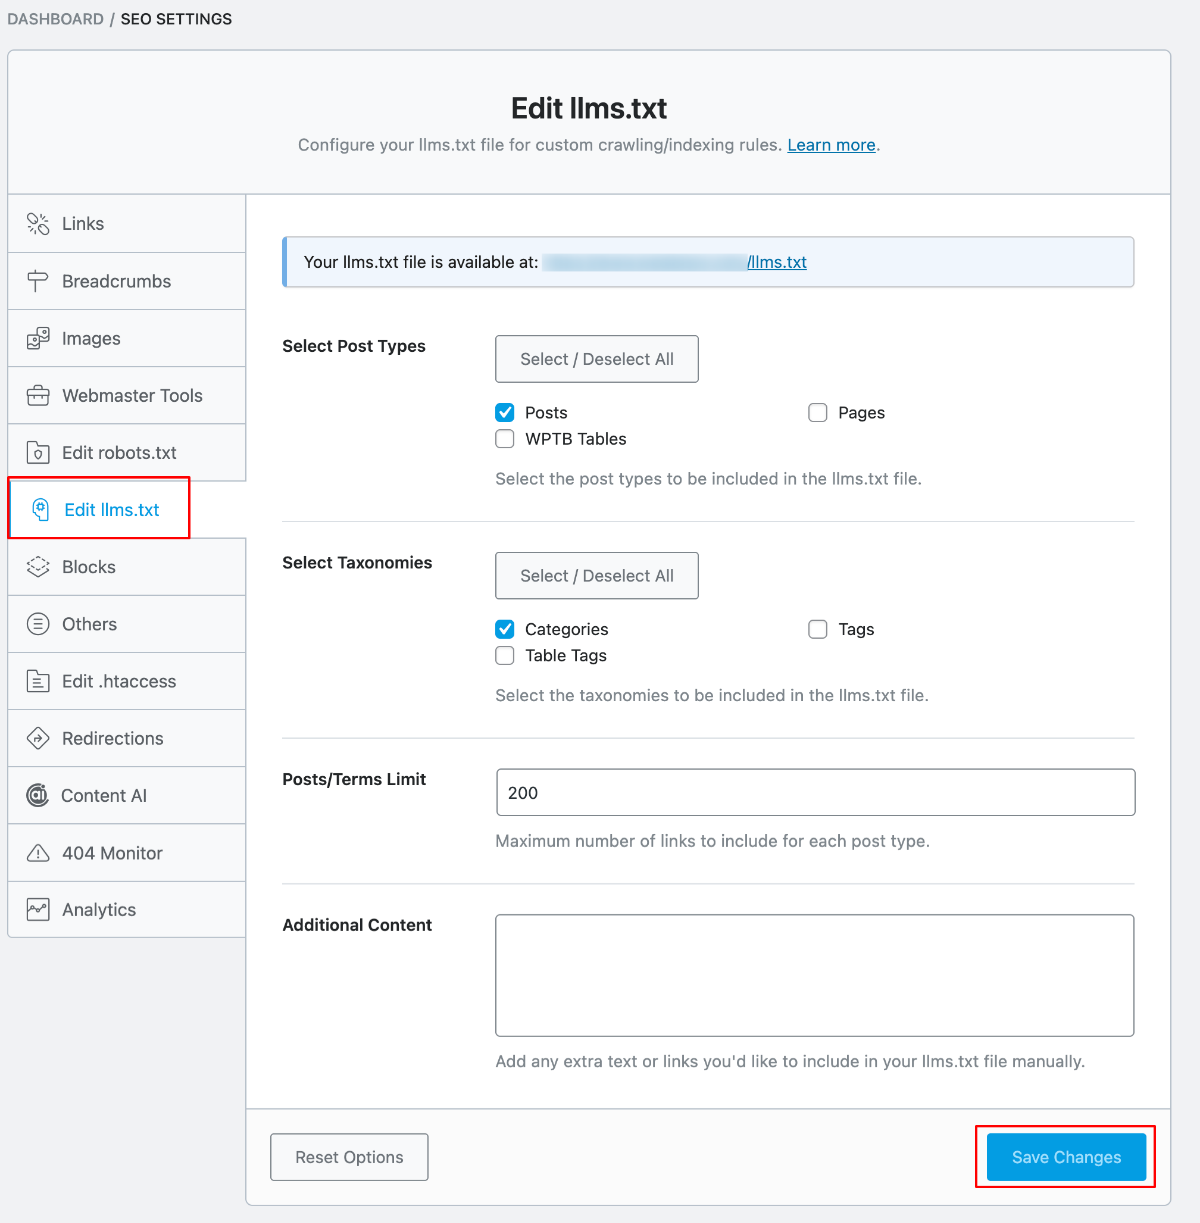Go to the Others tab
Viewport: 1200px width, 1223px height.
point(89,624)
